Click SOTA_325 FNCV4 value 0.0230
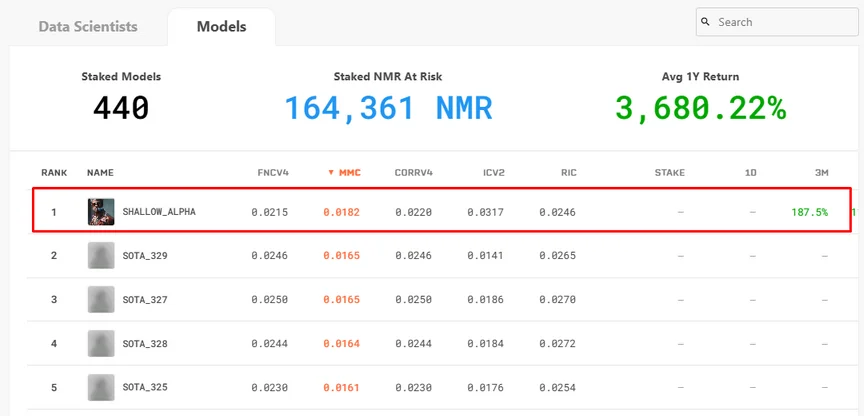Image resolution: width=864 pixels, height=416 pixels. tap(270, 387)
